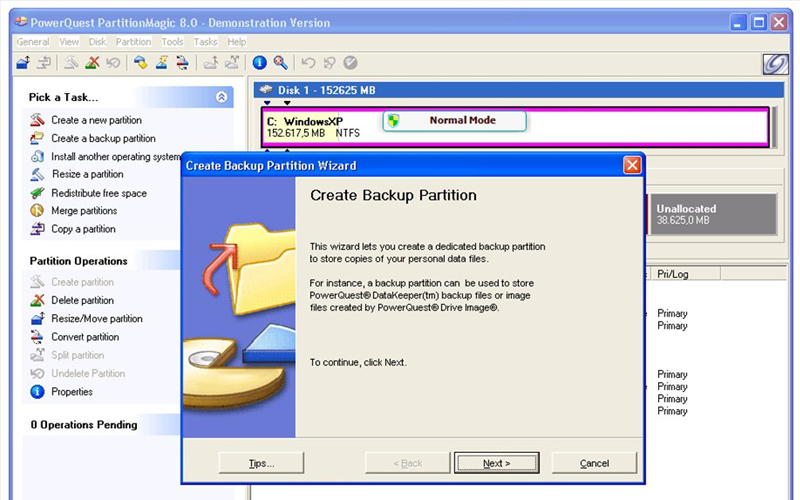This screenshot has height=500, width=800.
Task: Click the grayed Merge partitions toolbar icon
Action: [210, 63]
